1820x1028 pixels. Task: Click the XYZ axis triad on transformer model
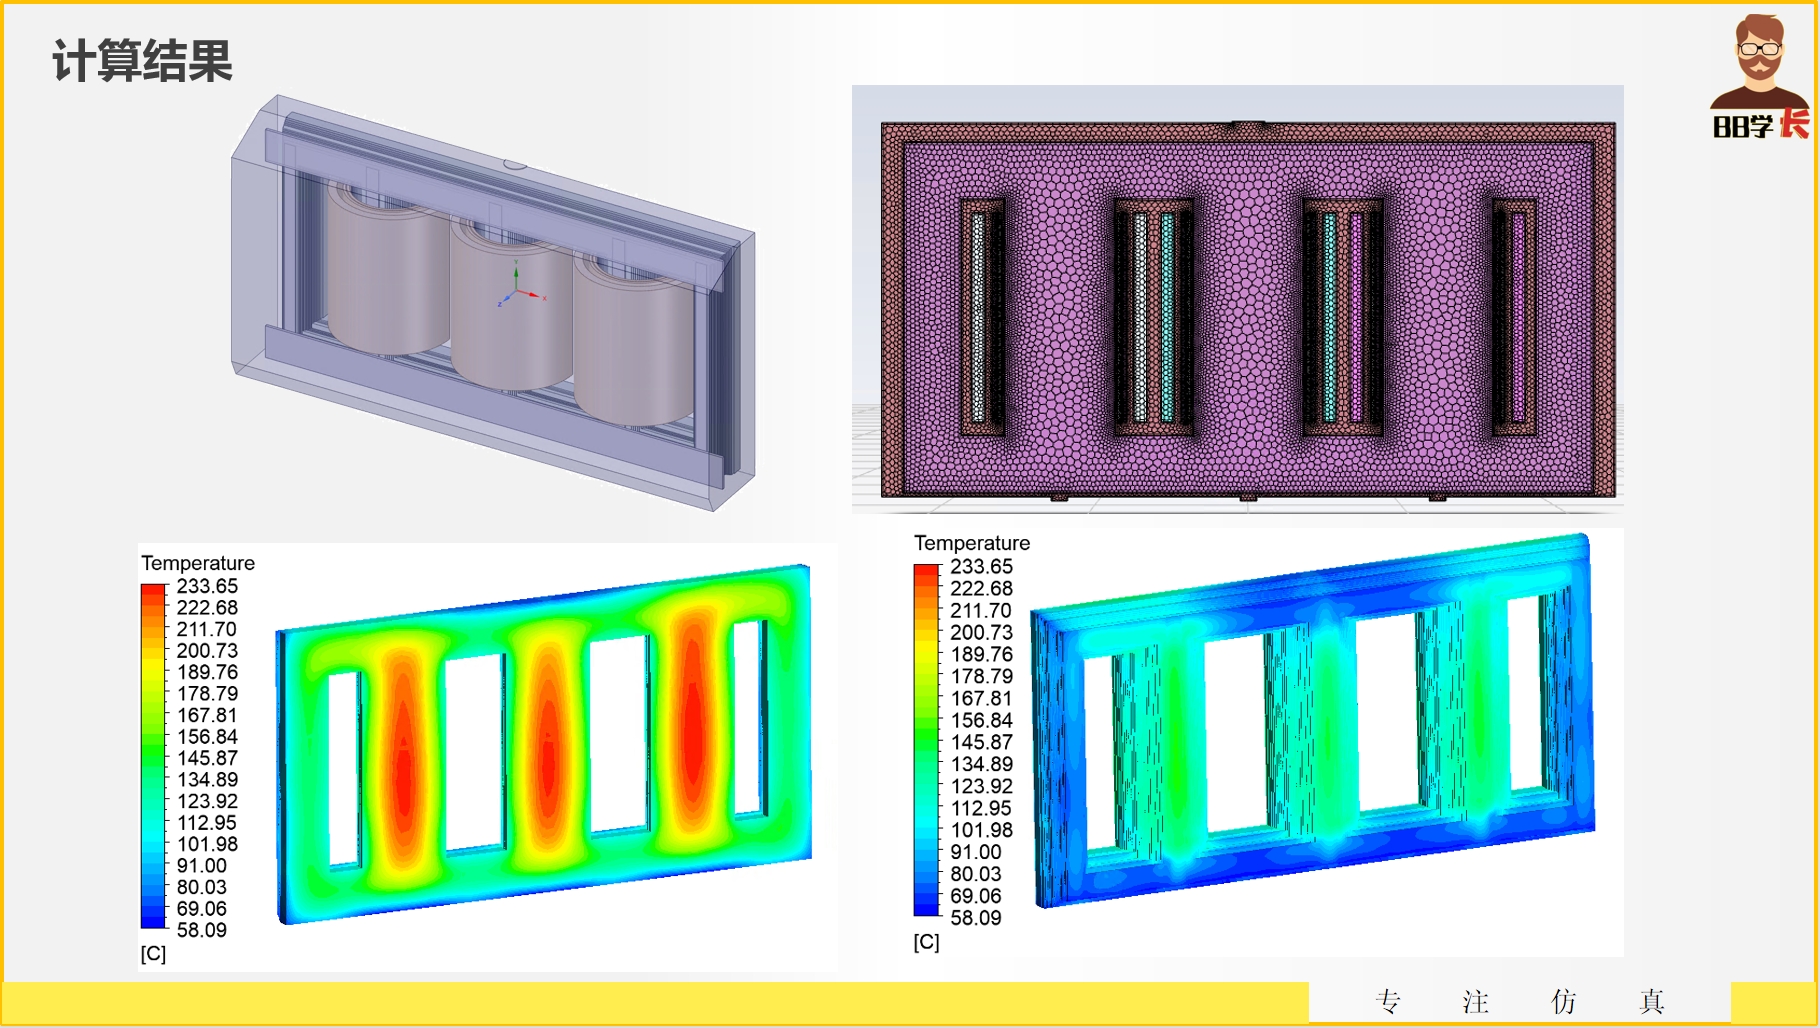(517, 288)
